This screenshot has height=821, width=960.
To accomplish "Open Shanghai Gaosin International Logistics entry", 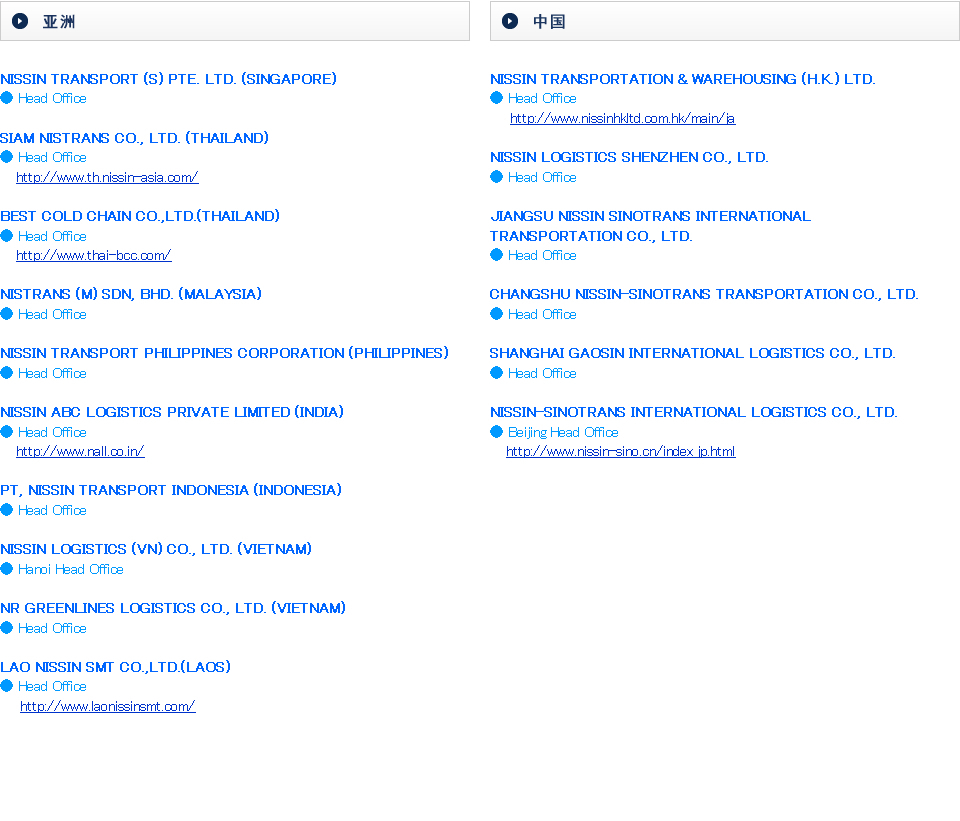I will pyautogui.click(x=692, y=353).
